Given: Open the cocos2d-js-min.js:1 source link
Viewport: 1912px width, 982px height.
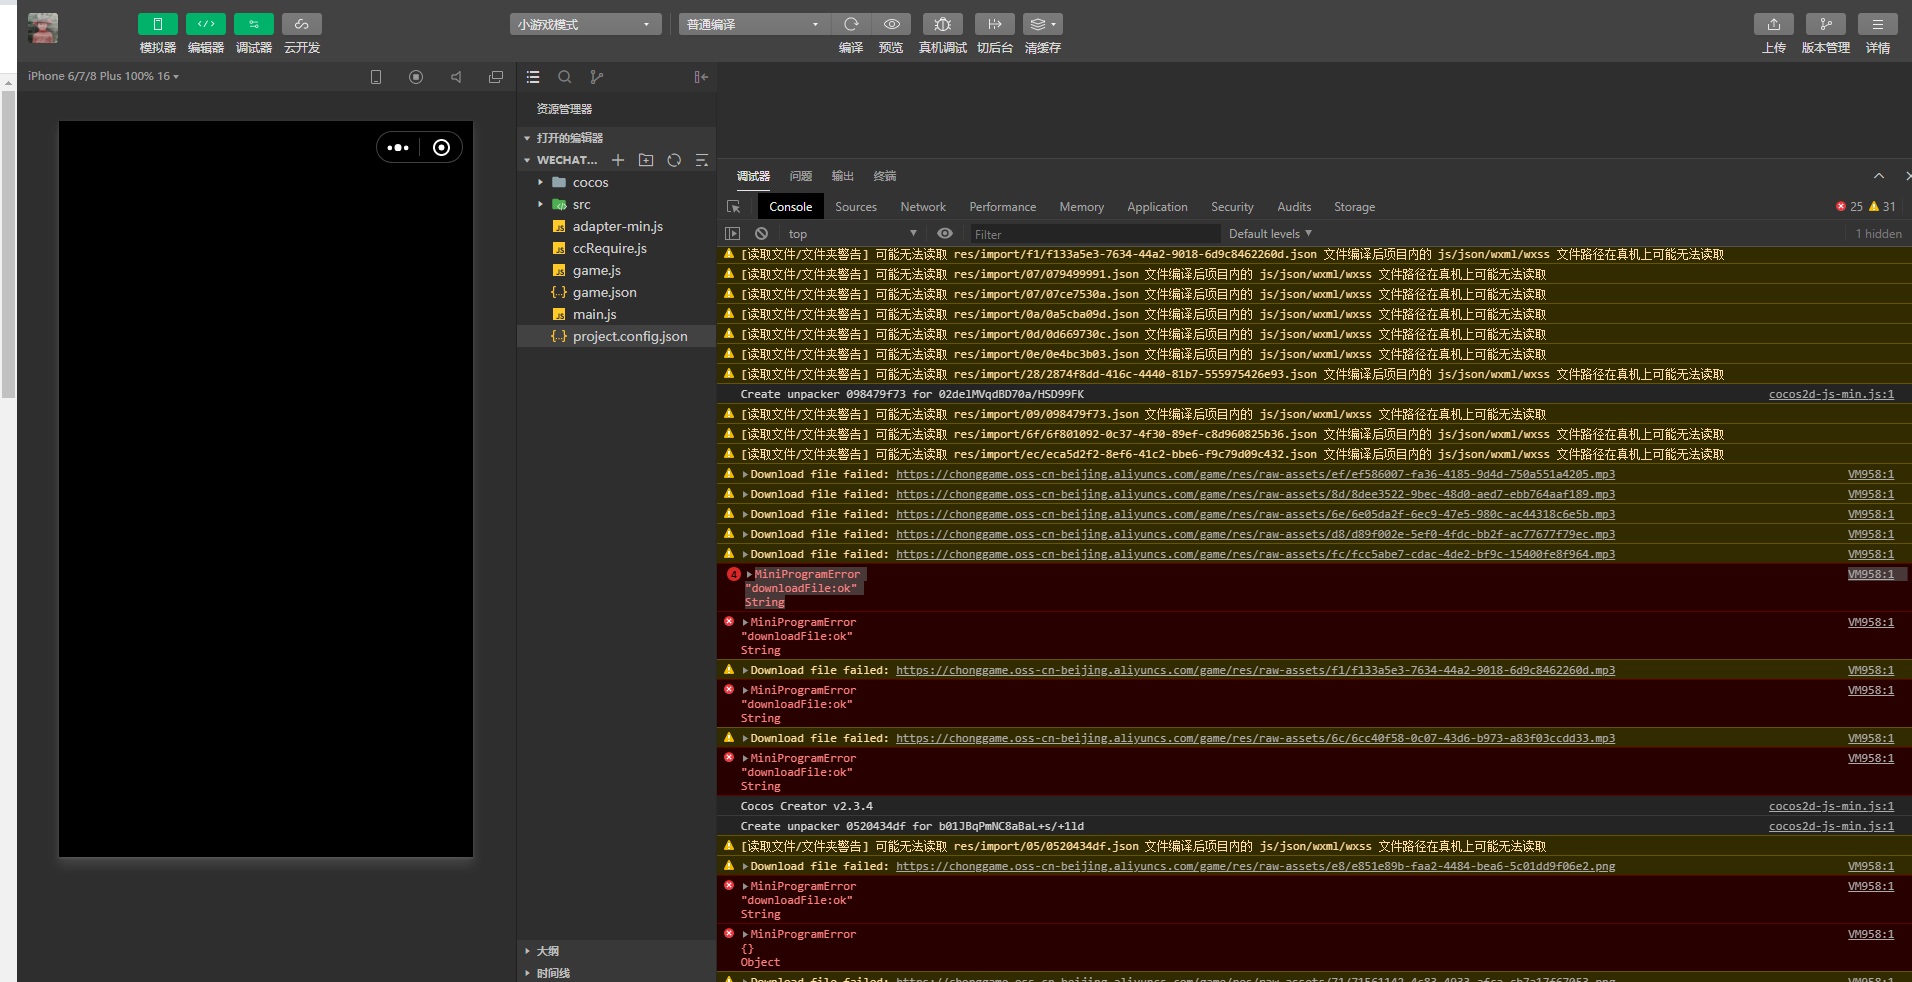Looking at the screenshot, I should pyautogui.click(x=1830, y=394).
